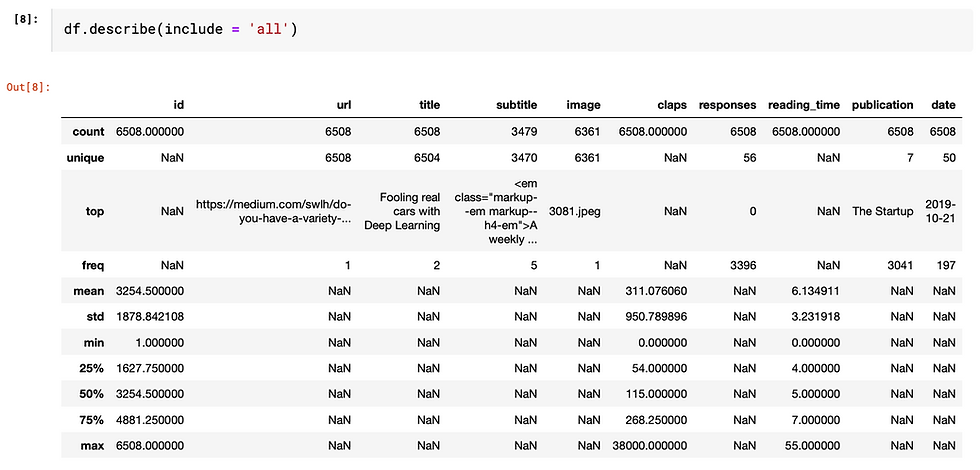This screenshot has width=980, height=470.
Task: Click the 'claps' column header
Action: pos(671,105)
